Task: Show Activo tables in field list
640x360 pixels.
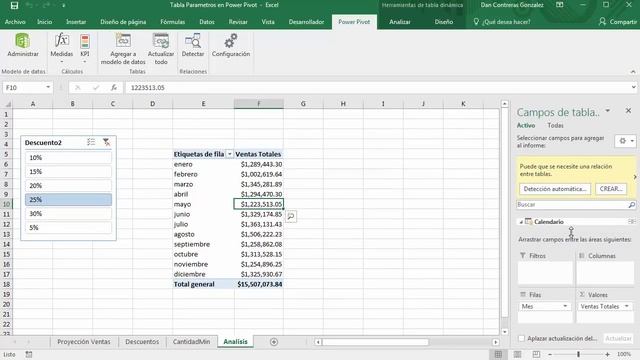Action: coord(526,125)
